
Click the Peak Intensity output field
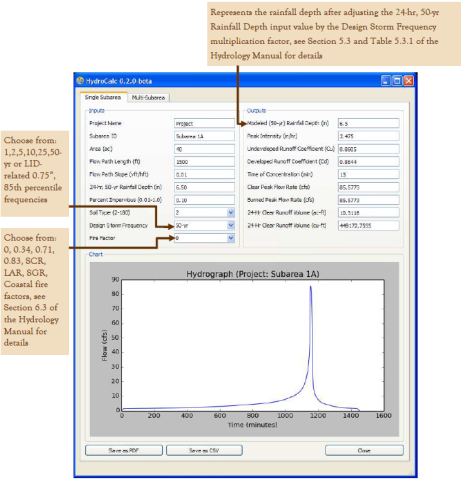click(x=368, y=136)
